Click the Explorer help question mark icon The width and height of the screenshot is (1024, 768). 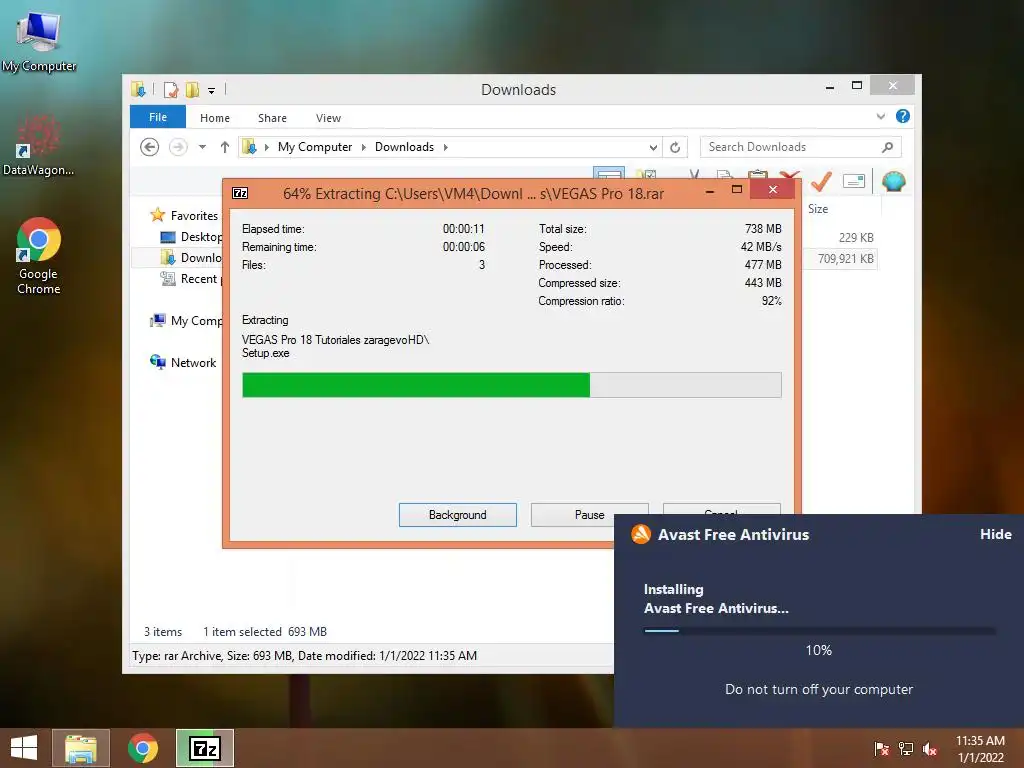pyautogui.click(x=903, y=116)
